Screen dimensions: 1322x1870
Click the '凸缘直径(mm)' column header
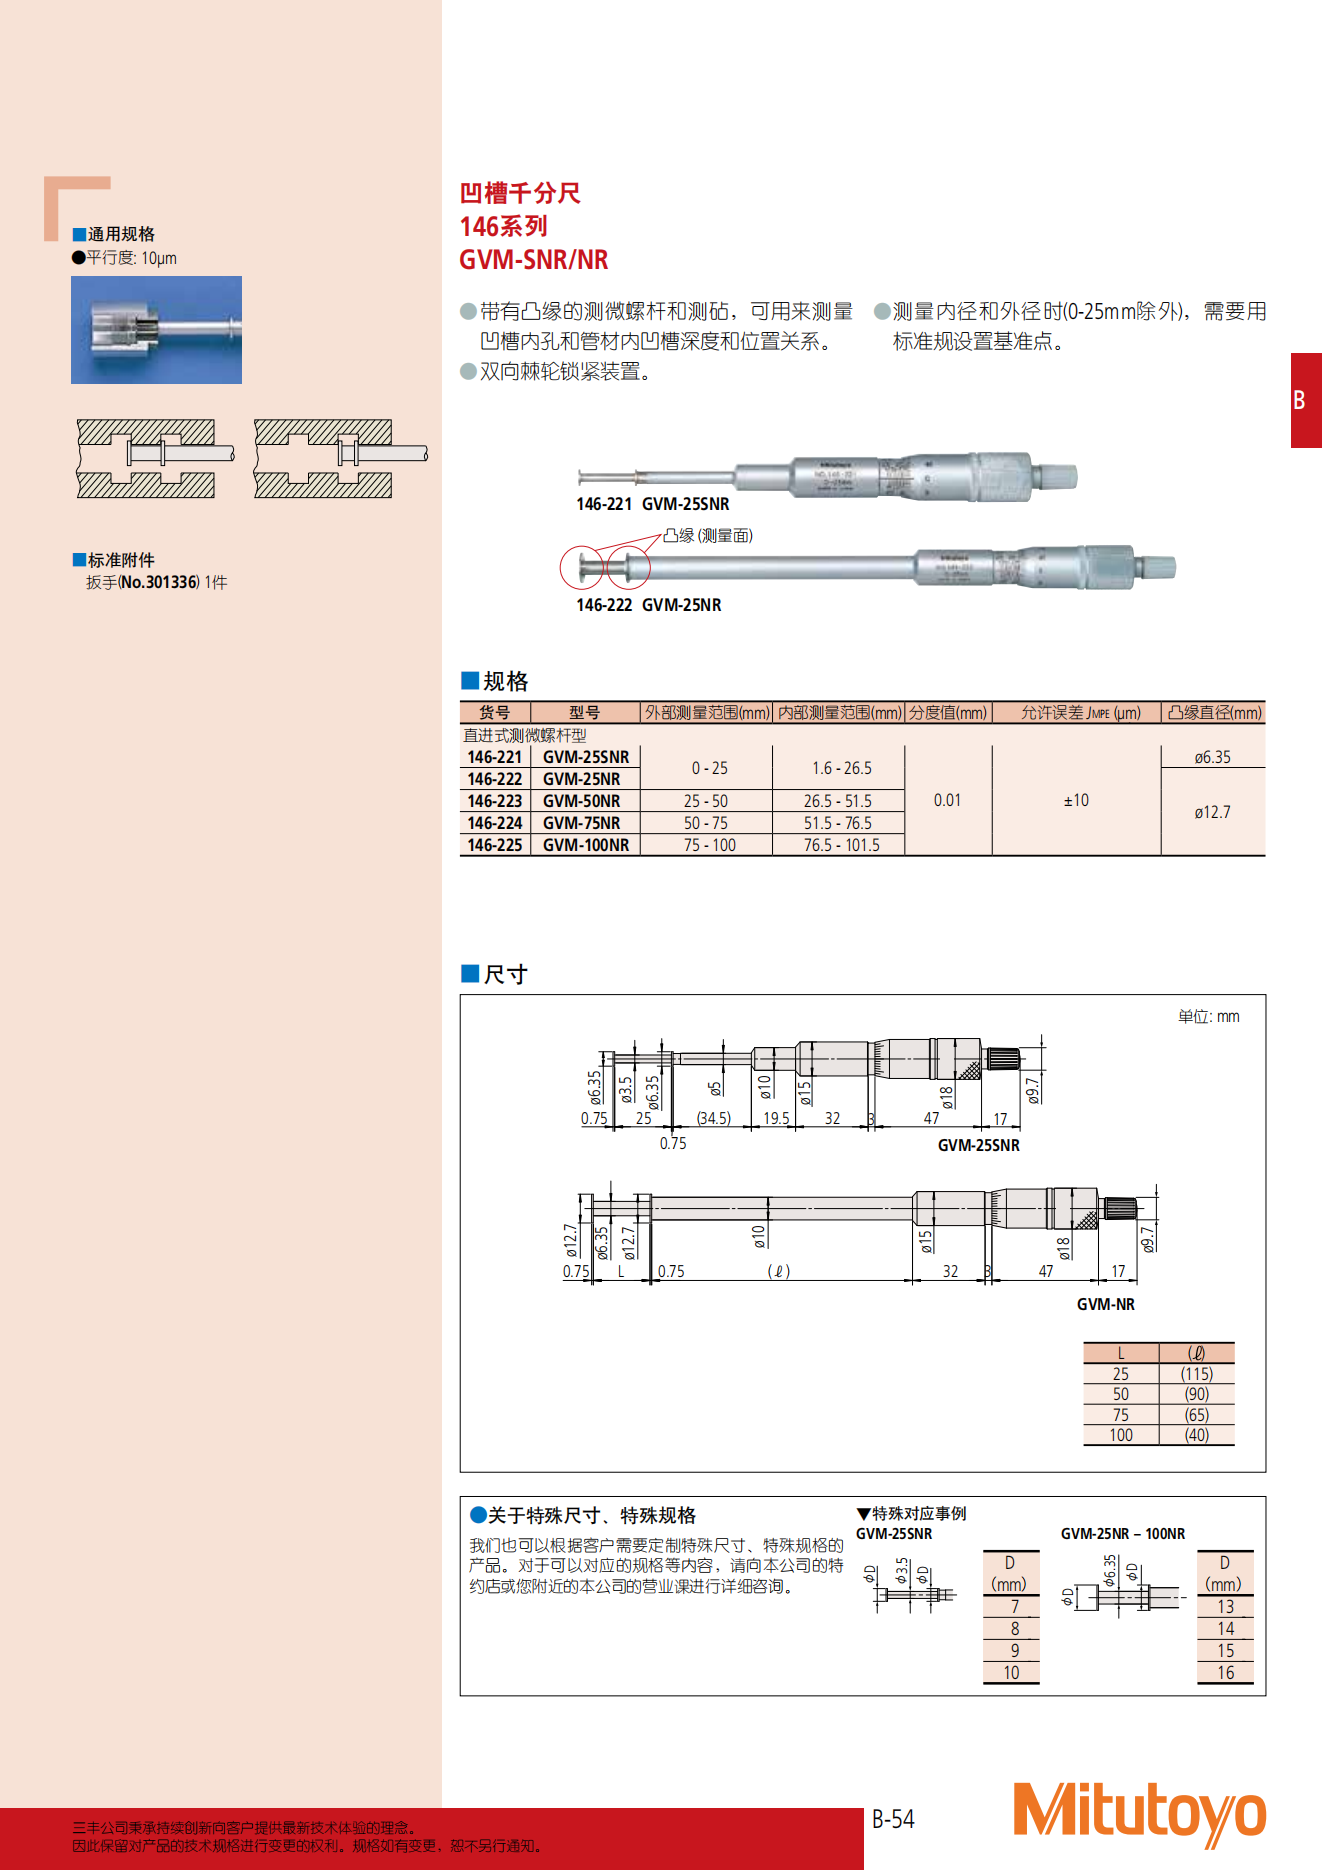click(1214, 713)
